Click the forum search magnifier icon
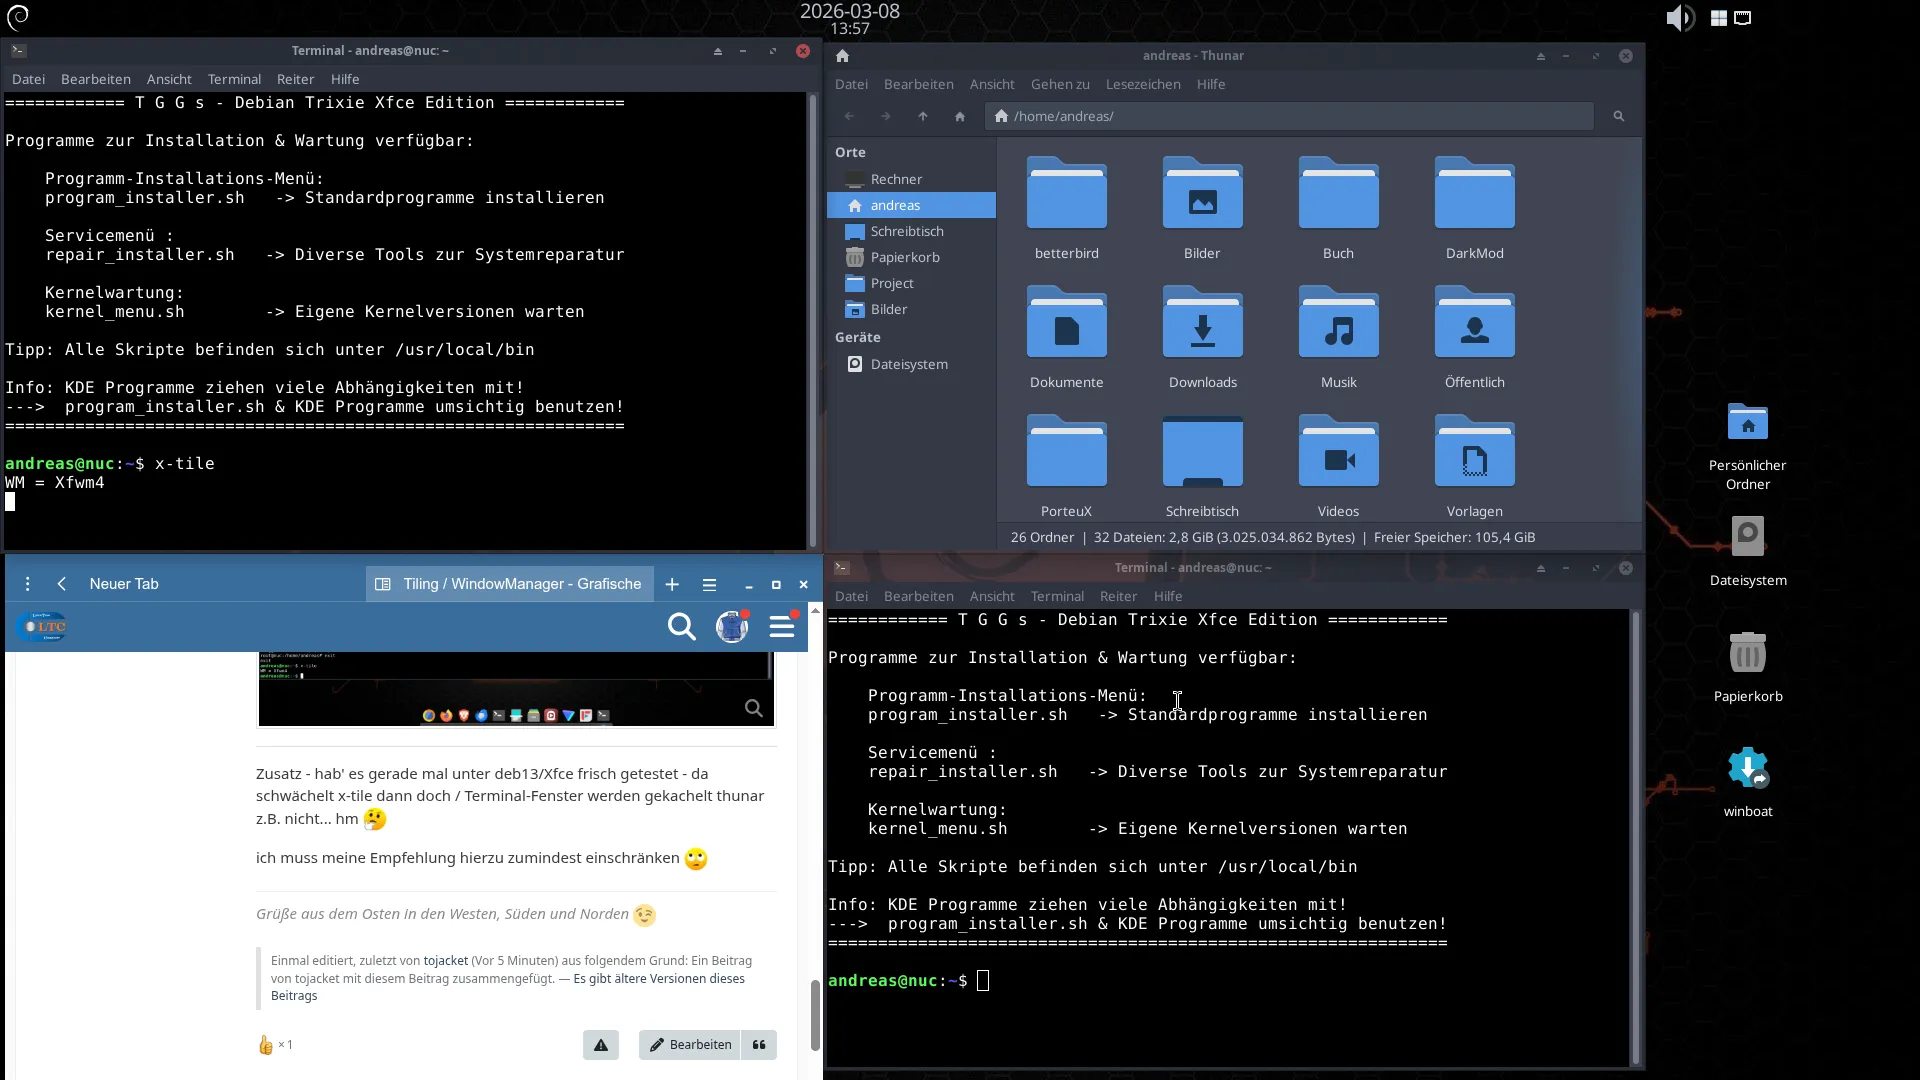The image size is (1920, 1080). 681,627
